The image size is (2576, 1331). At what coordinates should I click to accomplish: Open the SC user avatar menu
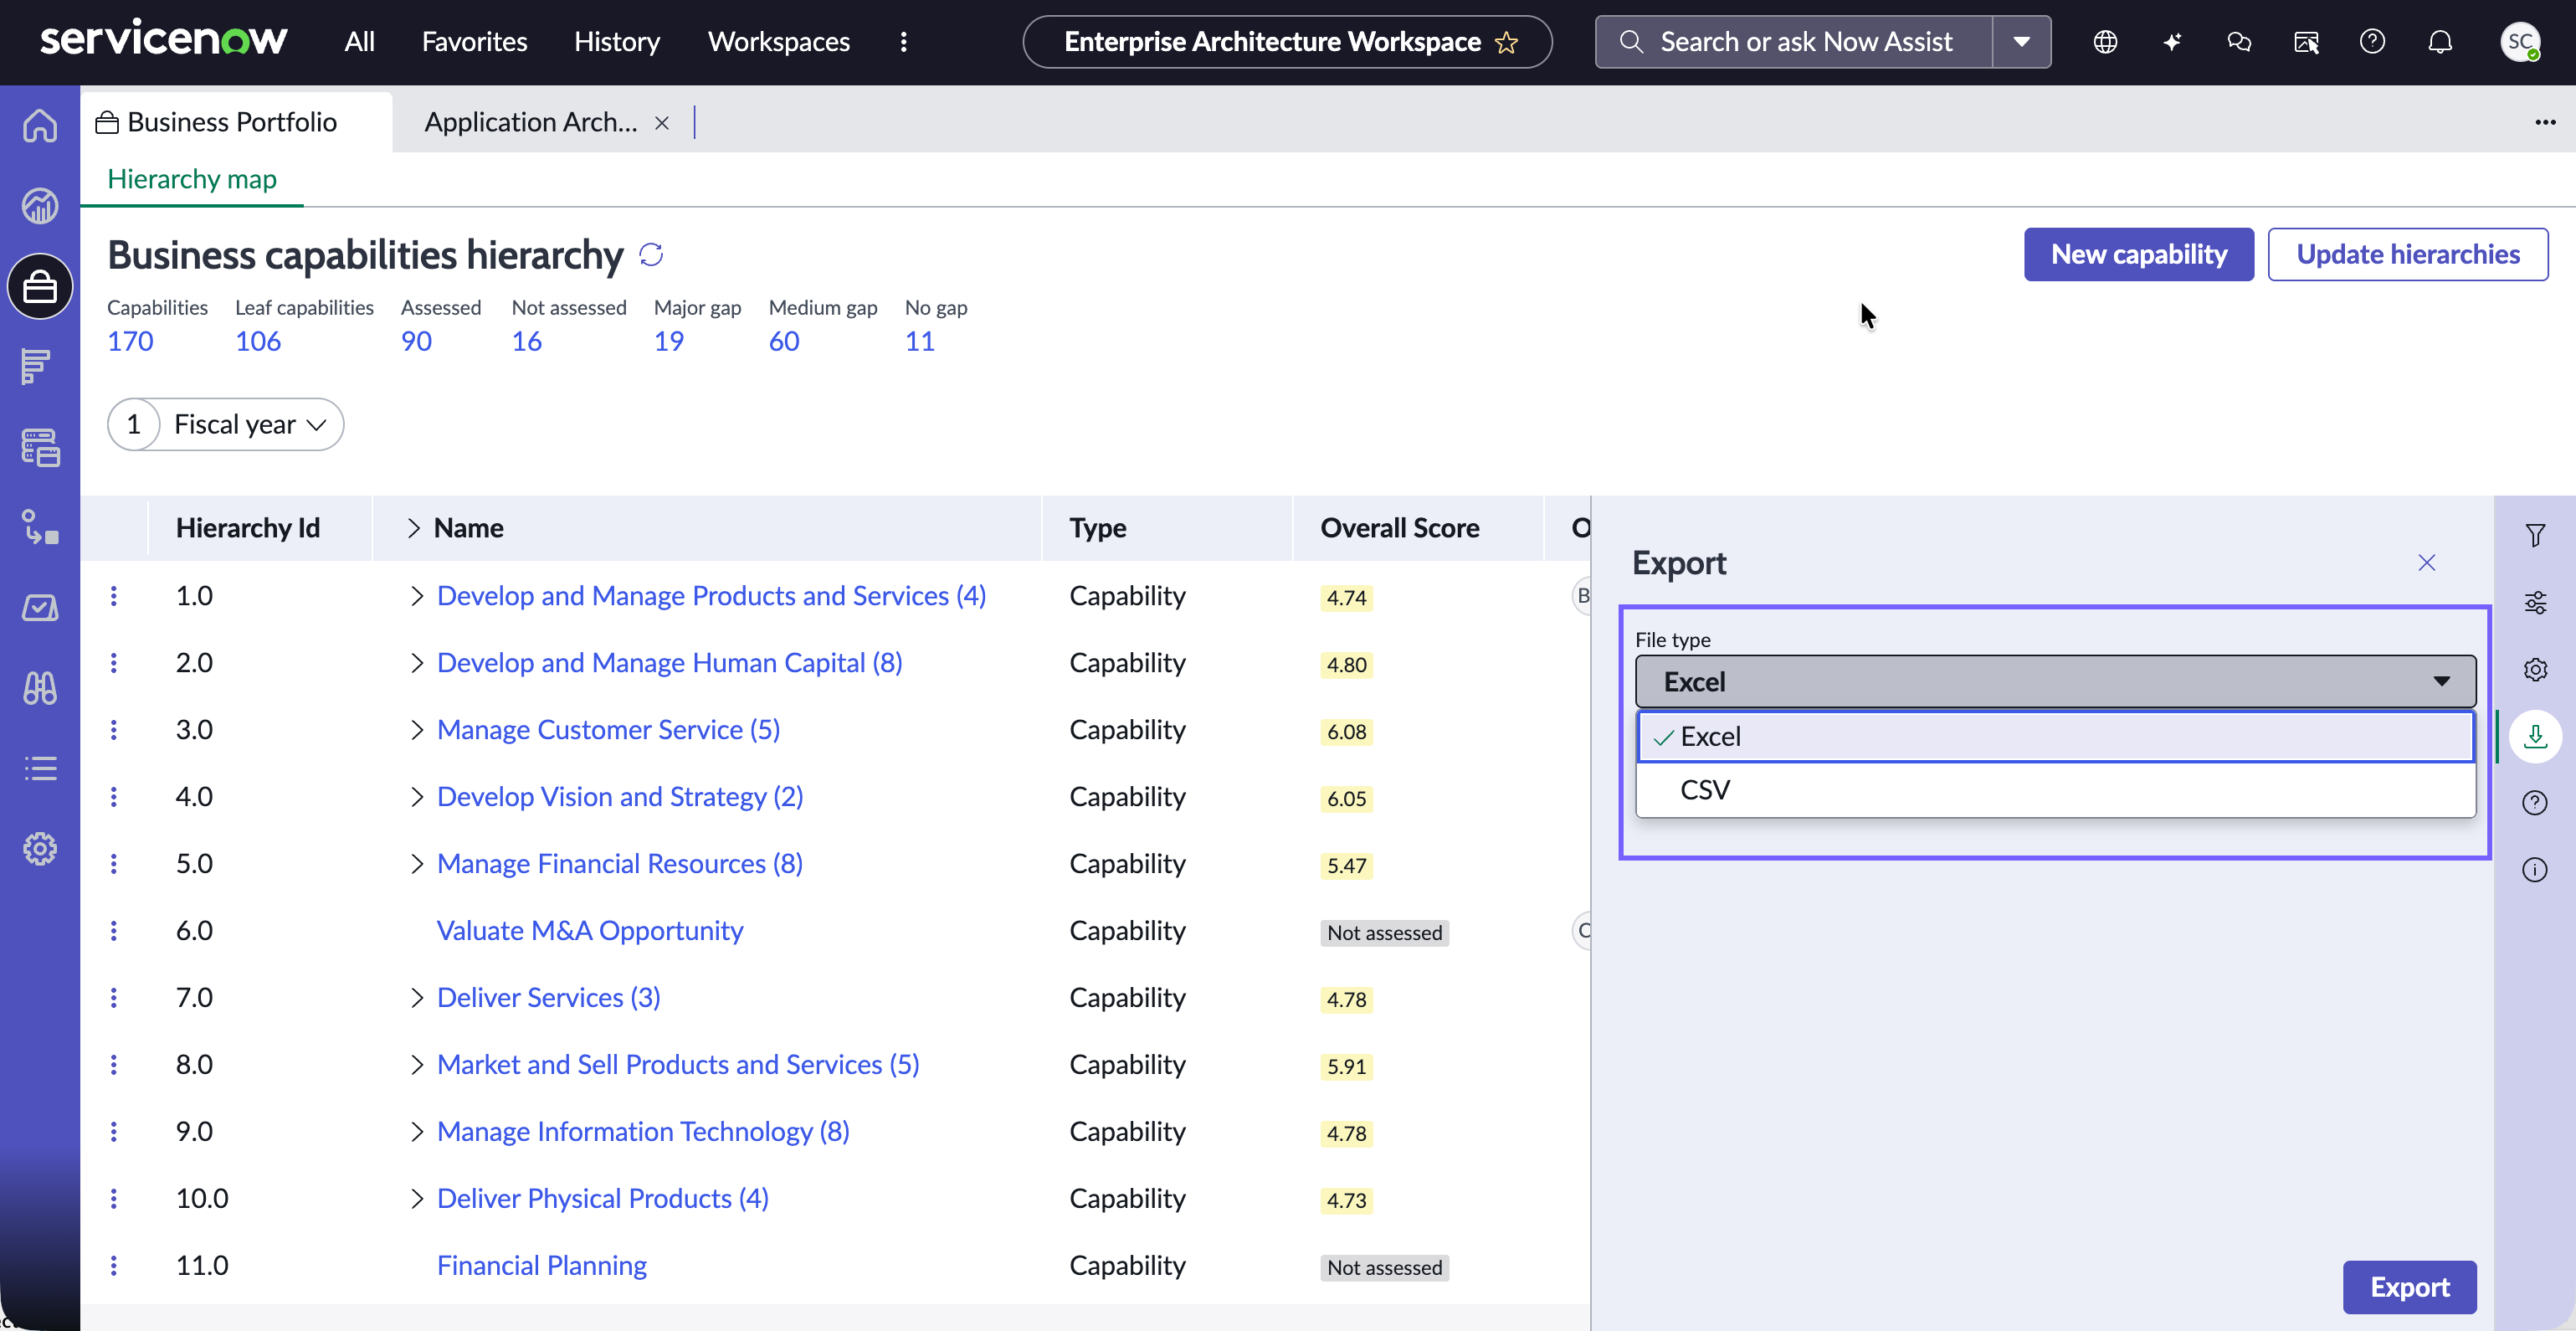[2520, 42]
